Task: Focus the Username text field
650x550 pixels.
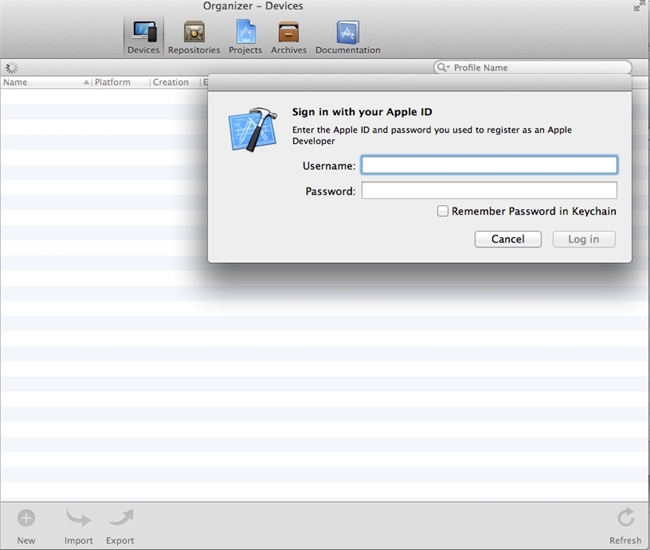Action: (x=489, y=165)
